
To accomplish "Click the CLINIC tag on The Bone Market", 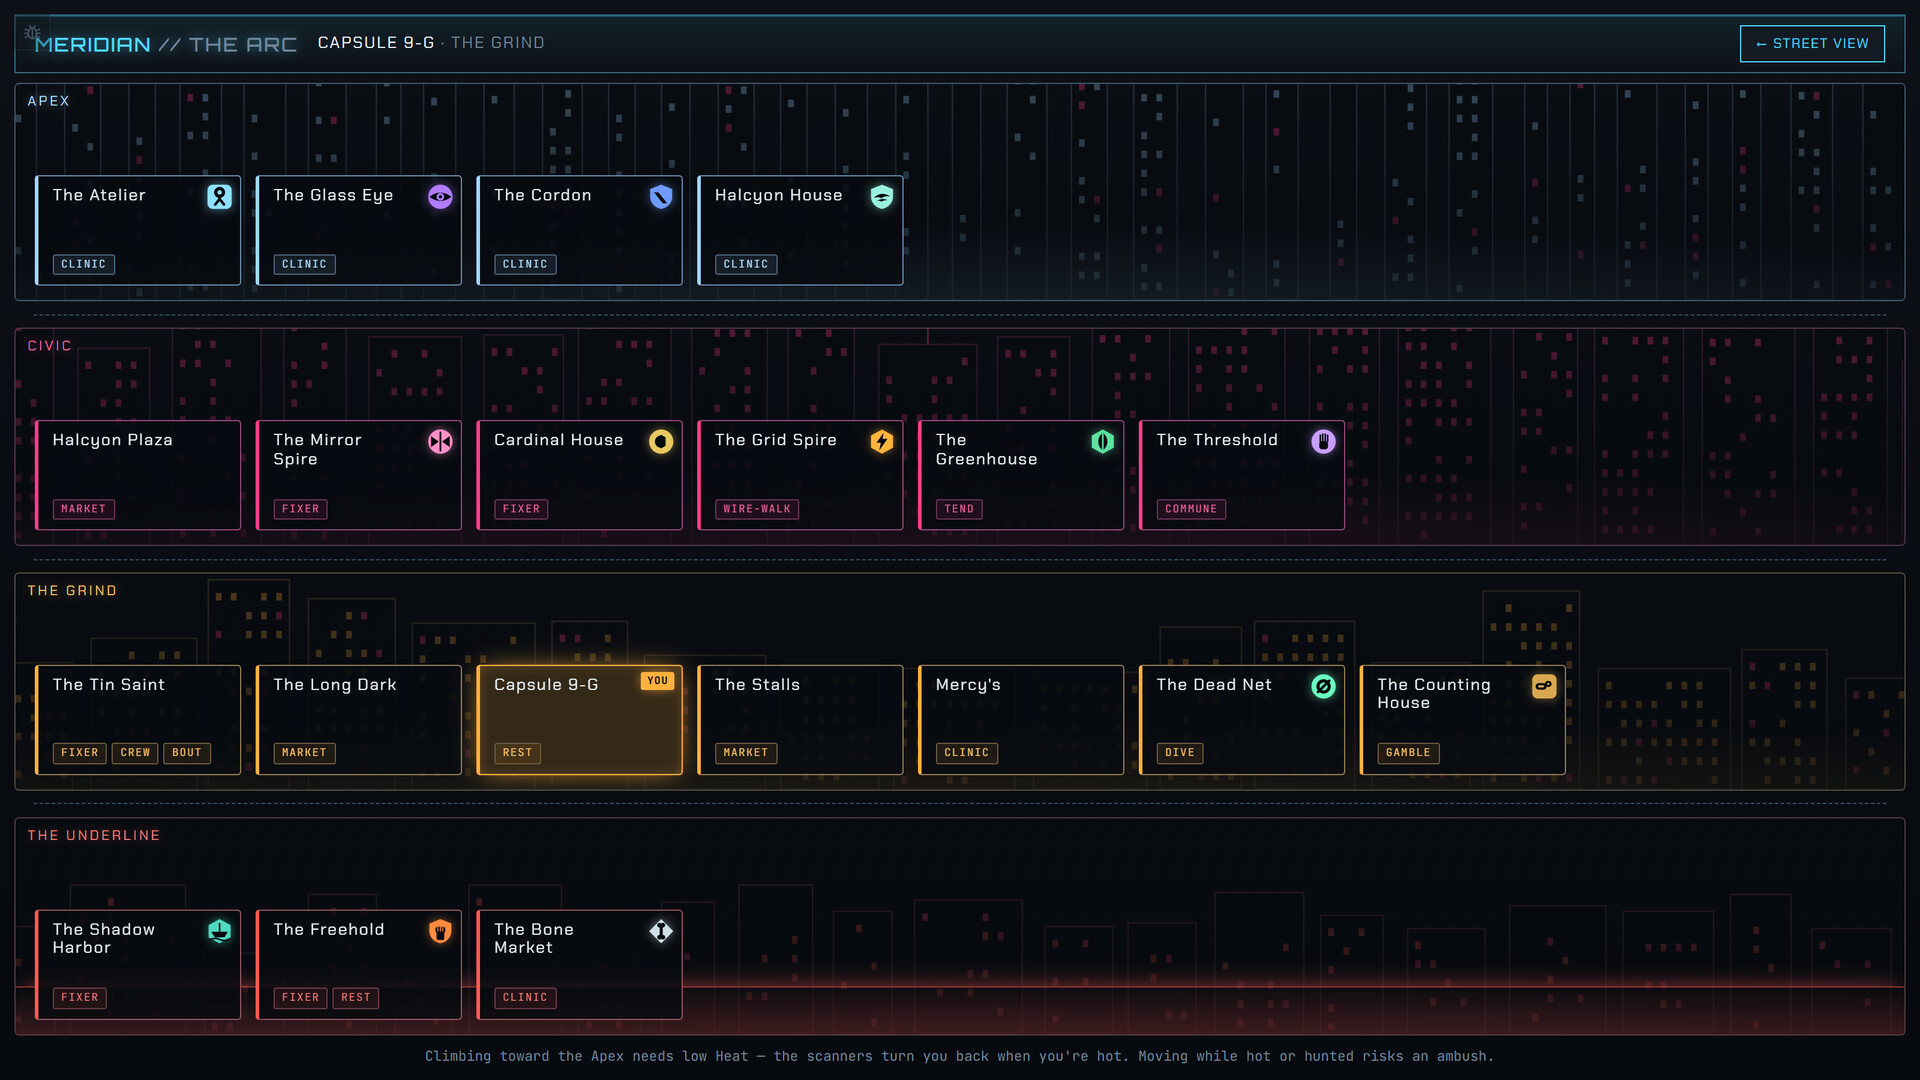I will 526,998.
